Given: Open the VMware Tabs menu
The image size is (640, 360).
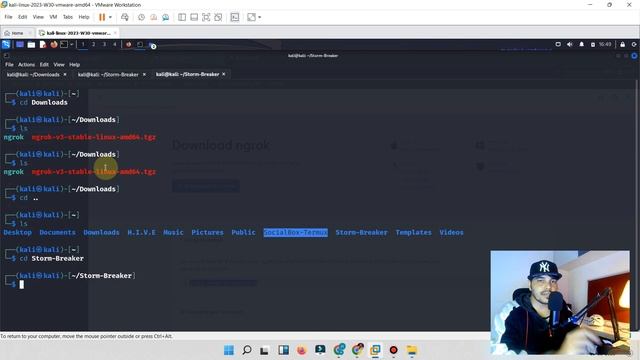Looking at the screenshot, I should [68, 17].
